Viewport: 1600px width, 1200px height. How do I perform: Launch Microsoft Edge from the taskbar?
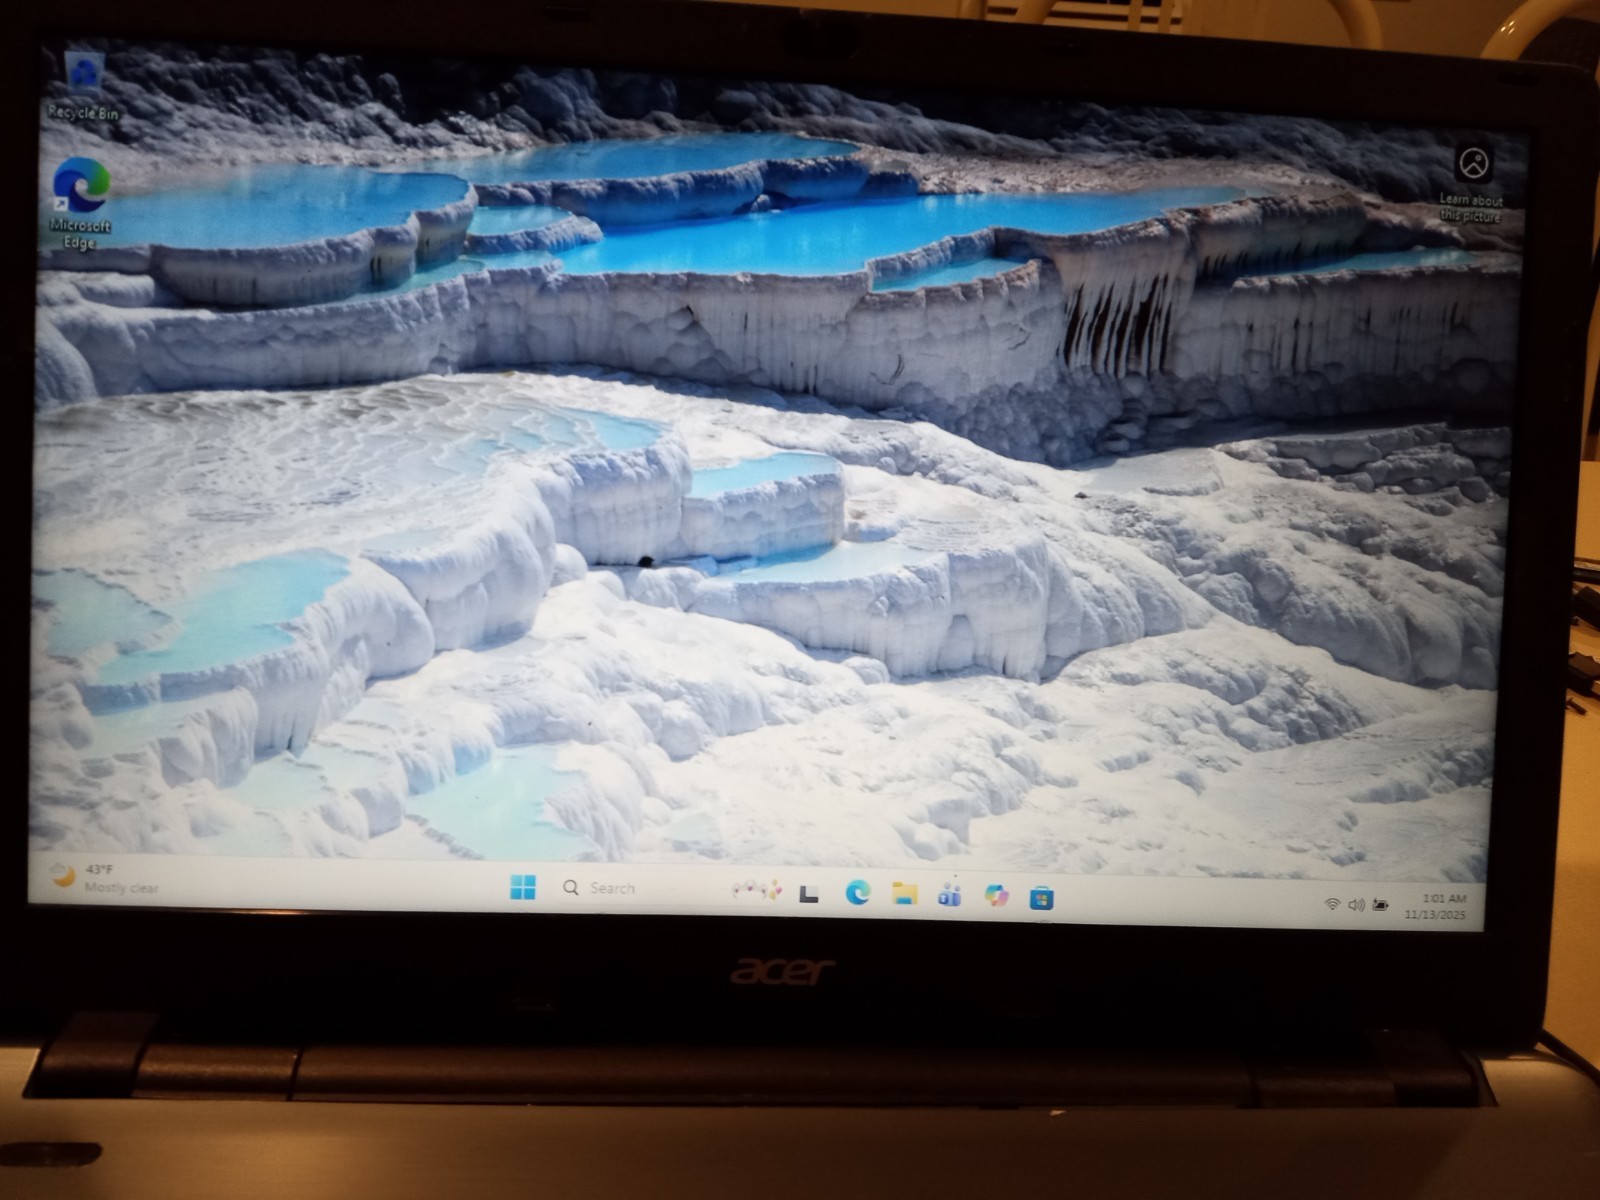click(857, 893)
